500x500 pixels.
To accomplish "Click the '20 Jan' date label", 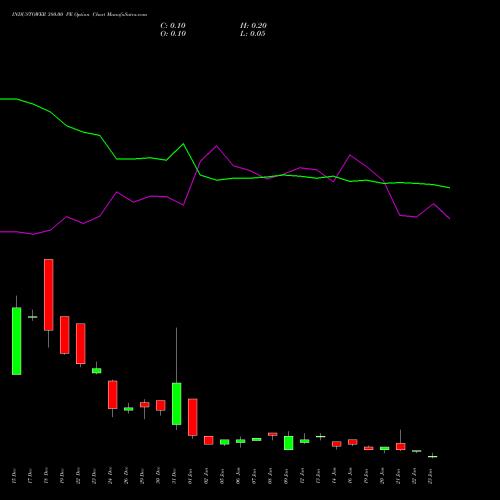I will click(x=382, y=476).
